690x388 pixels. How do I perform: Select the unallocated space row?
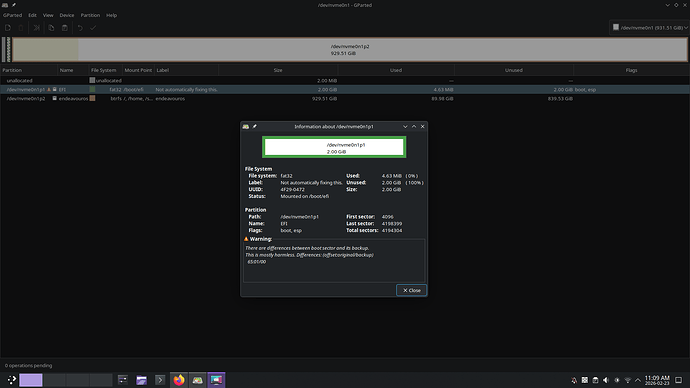click(x=345, y=81)
